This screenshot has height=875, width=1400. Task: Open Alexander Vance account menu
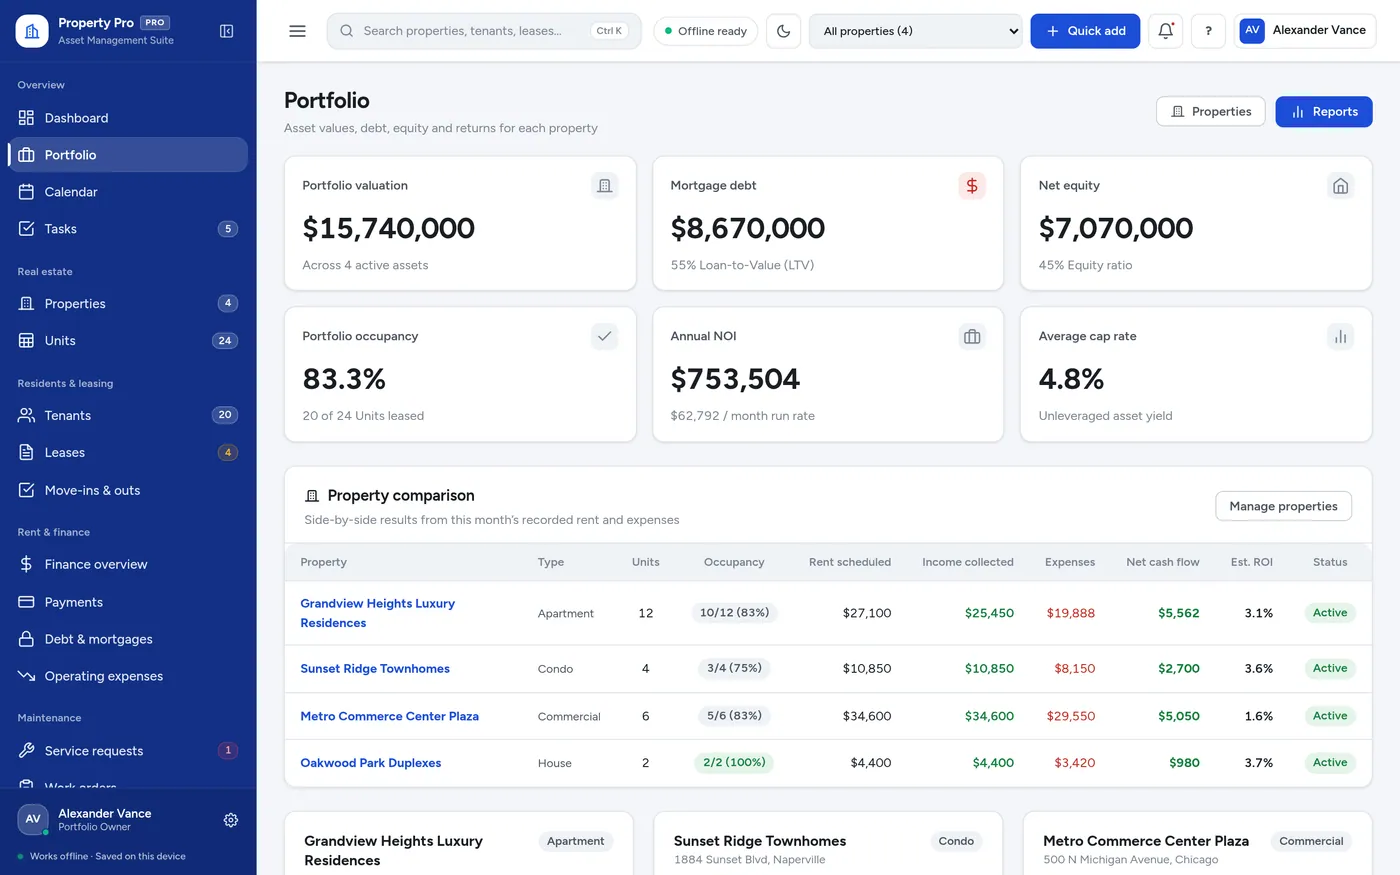pos(1305,31)
